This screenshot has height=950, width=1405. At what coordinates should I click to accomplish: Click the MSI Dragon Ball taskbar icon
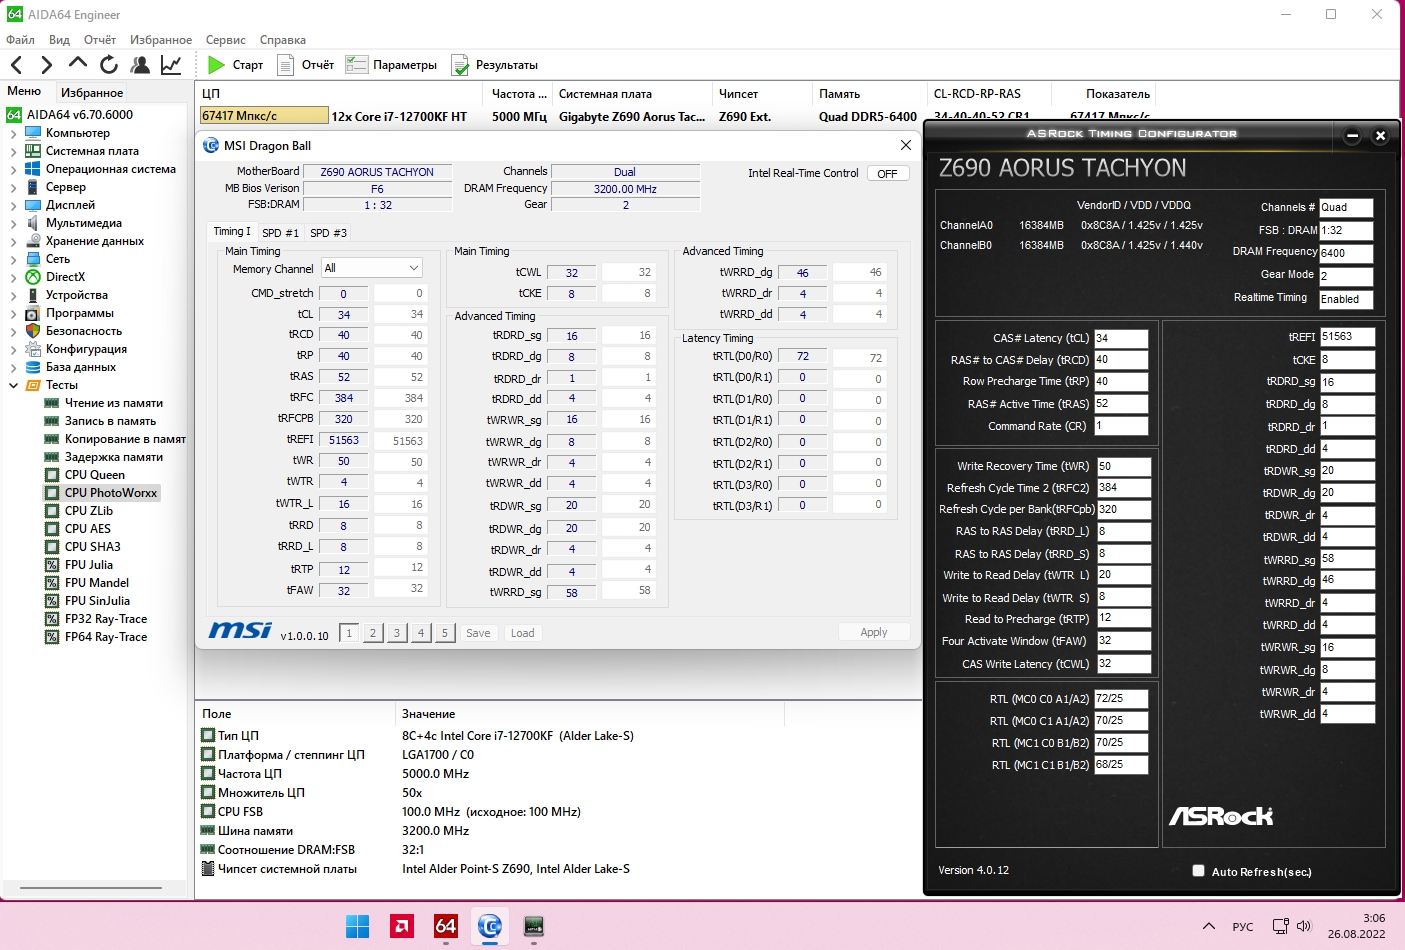point(490,927)
